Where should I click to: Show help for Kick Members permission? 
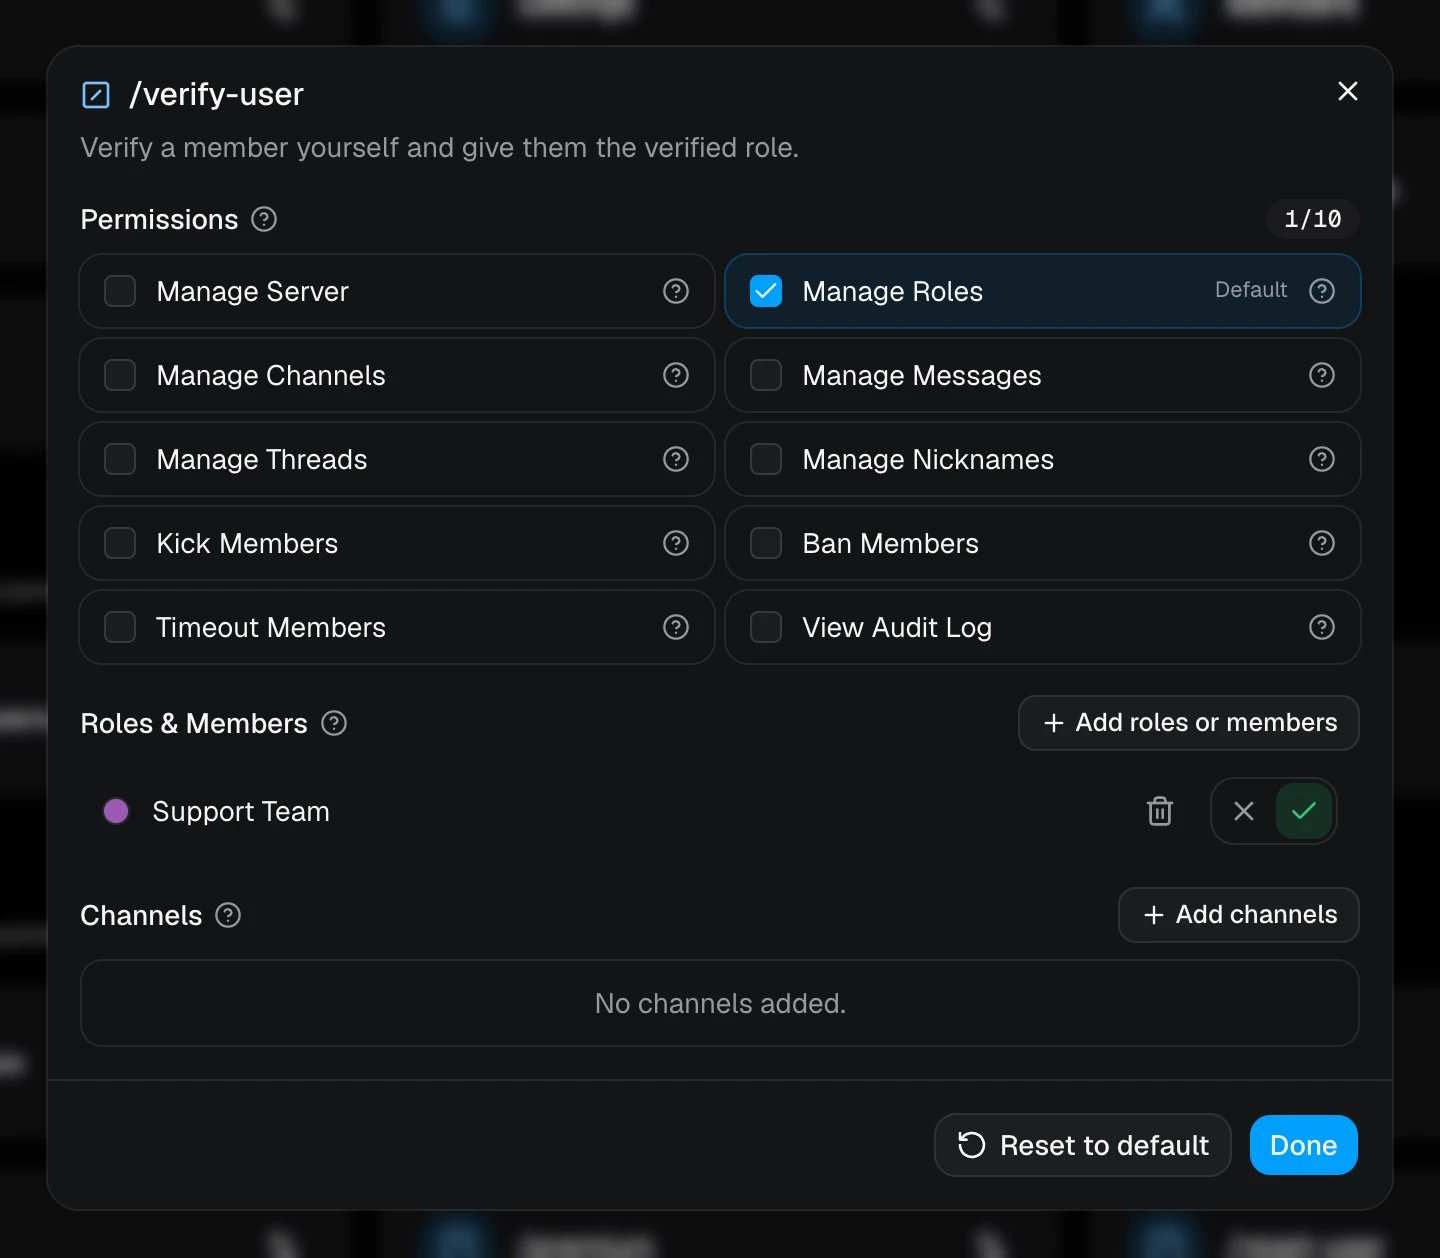pos(676,543)
